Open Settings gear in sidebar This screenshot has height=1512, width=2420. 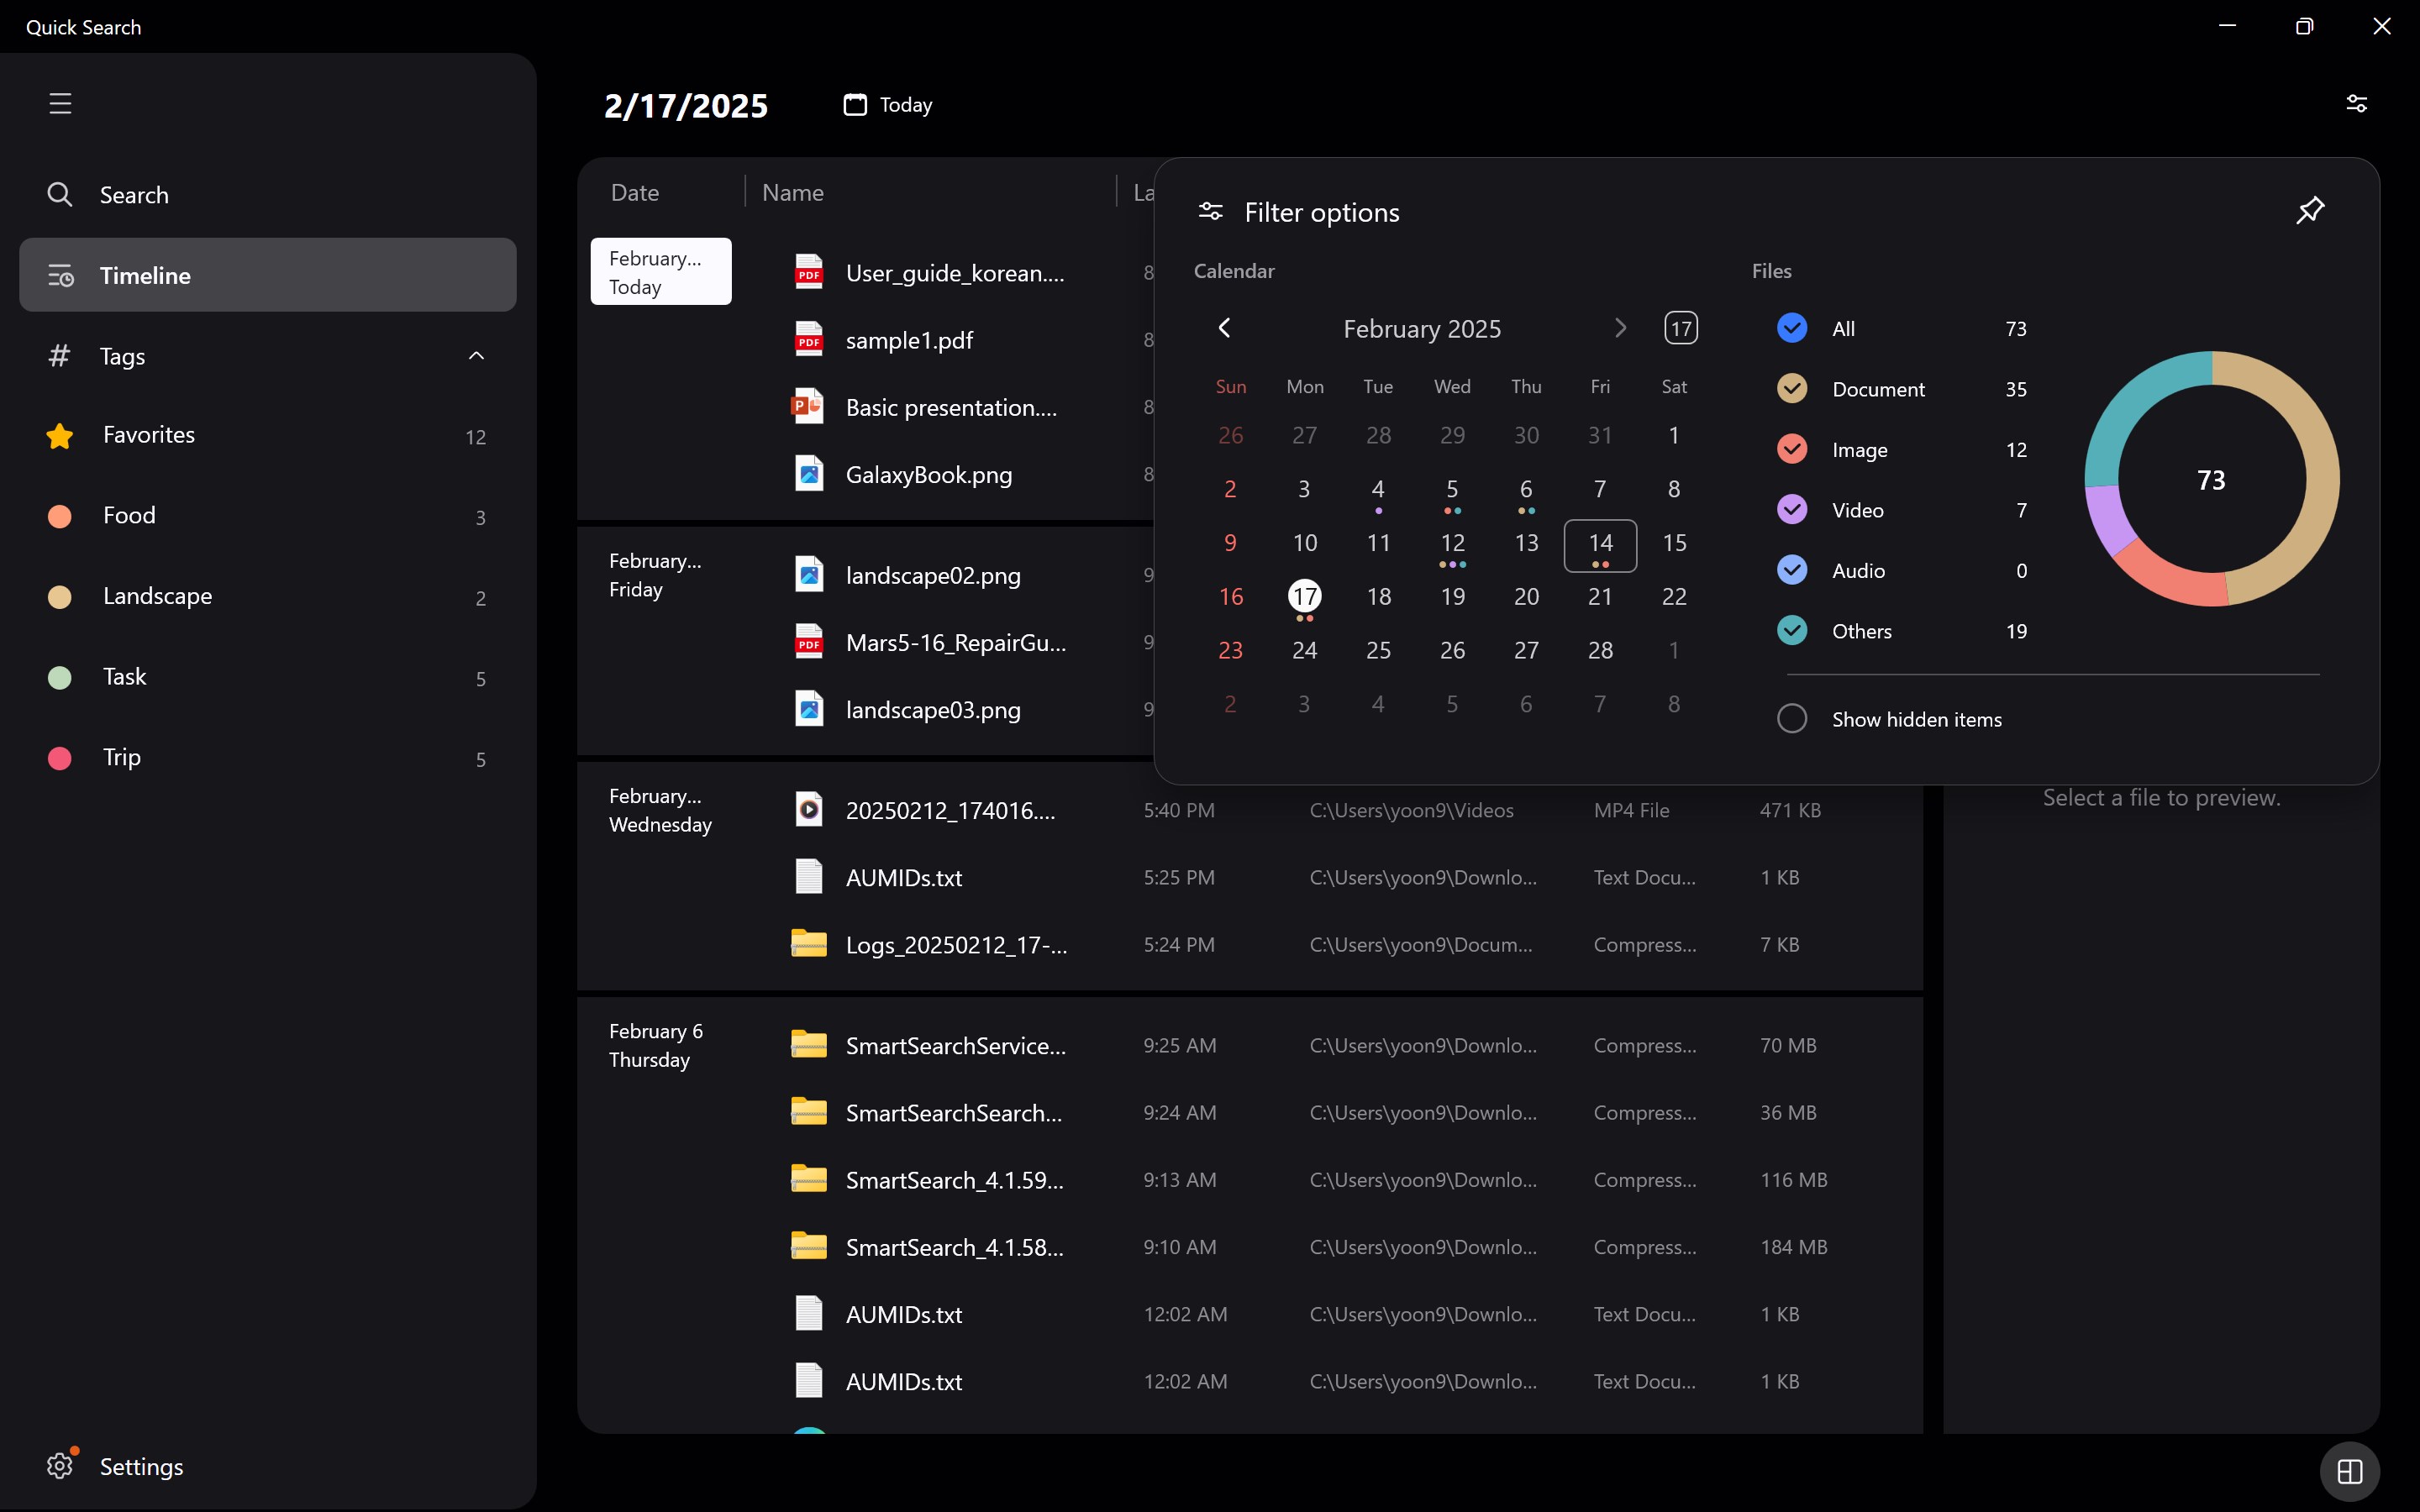coord(60,1465)
